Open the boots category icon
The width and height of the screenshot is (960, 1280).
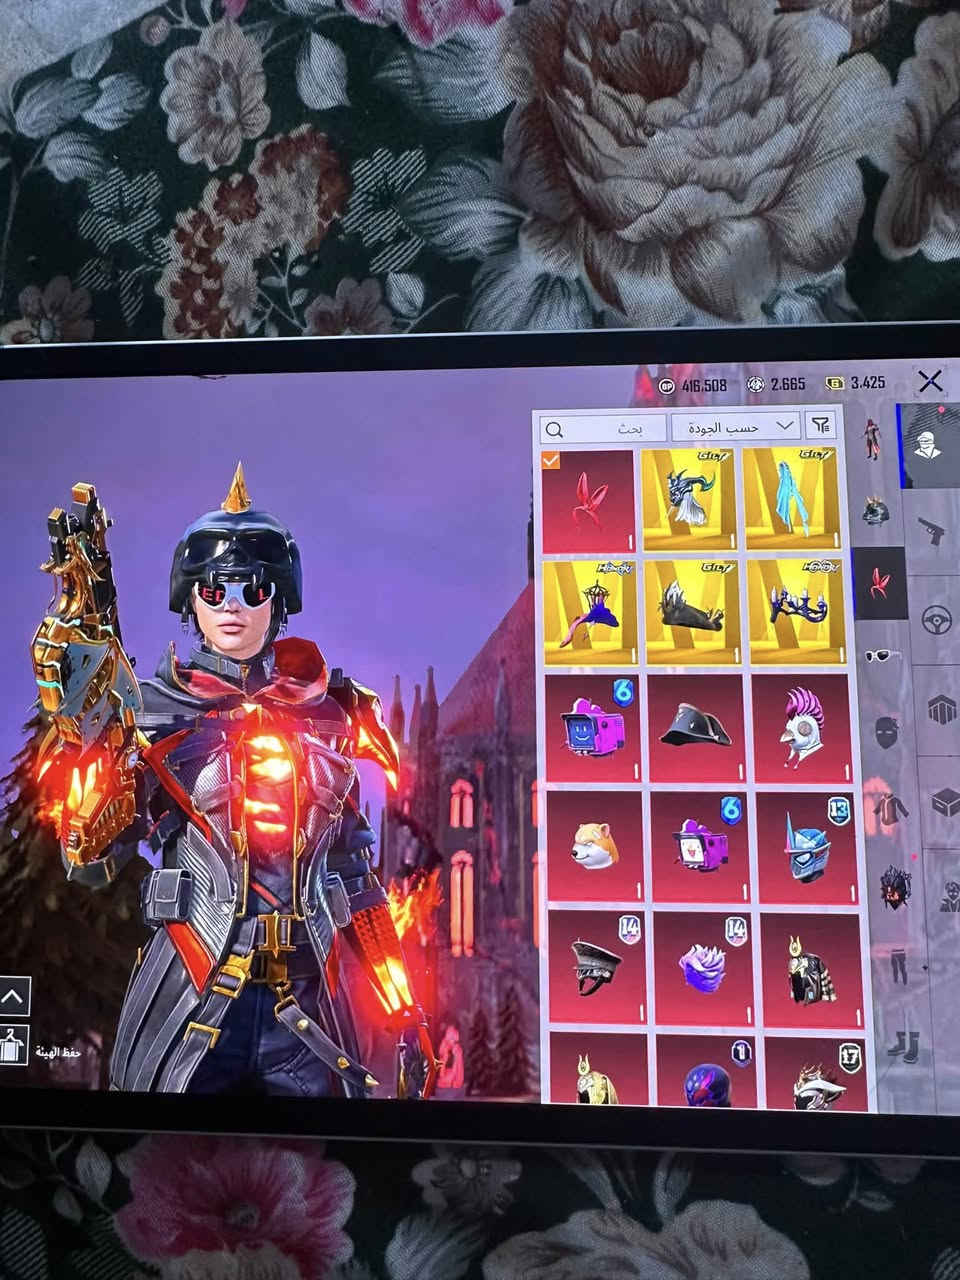[x=902, y=1048]
